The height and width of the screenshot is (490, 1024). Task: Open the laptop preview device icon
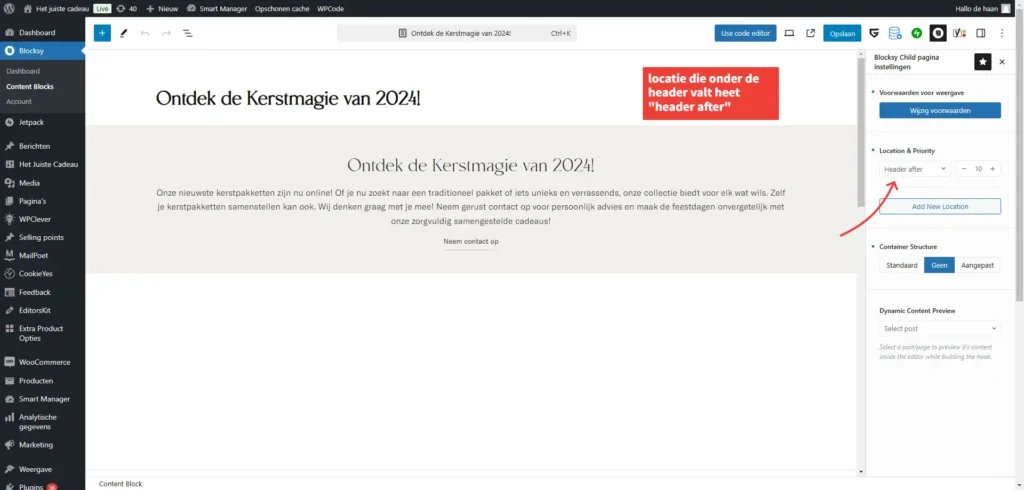789,33
